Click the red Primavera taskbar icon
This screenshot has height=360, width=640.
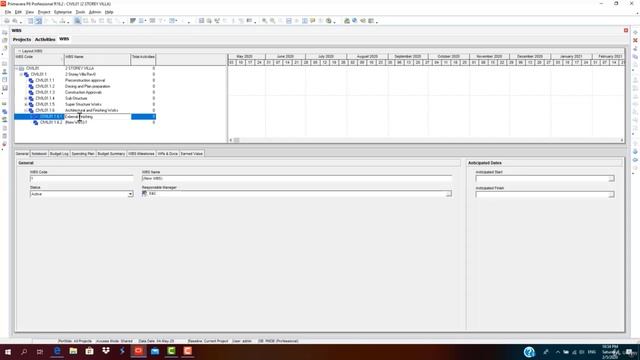tap(138, 351)
